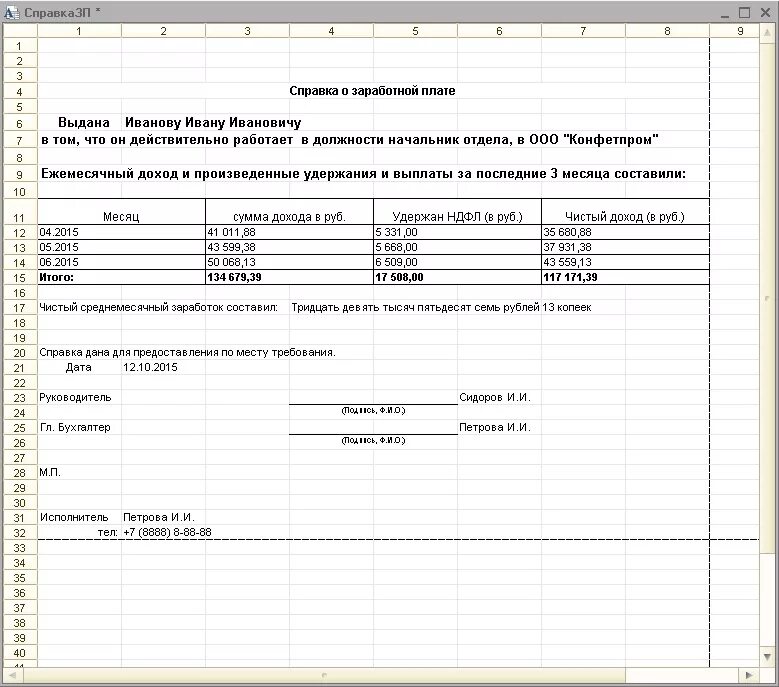Click the "Исполнитель" label

point(74,518)
